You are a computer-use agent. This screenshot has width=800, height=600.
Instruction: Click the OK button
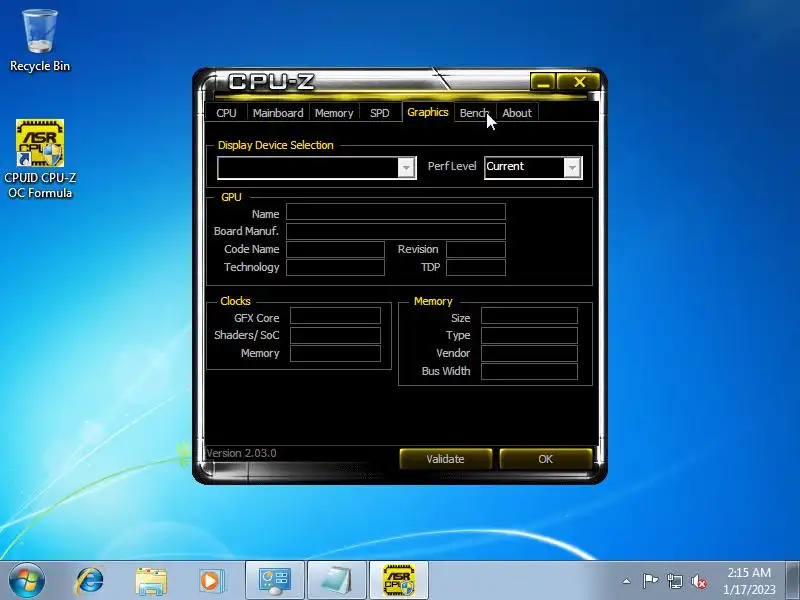[545, 459]
